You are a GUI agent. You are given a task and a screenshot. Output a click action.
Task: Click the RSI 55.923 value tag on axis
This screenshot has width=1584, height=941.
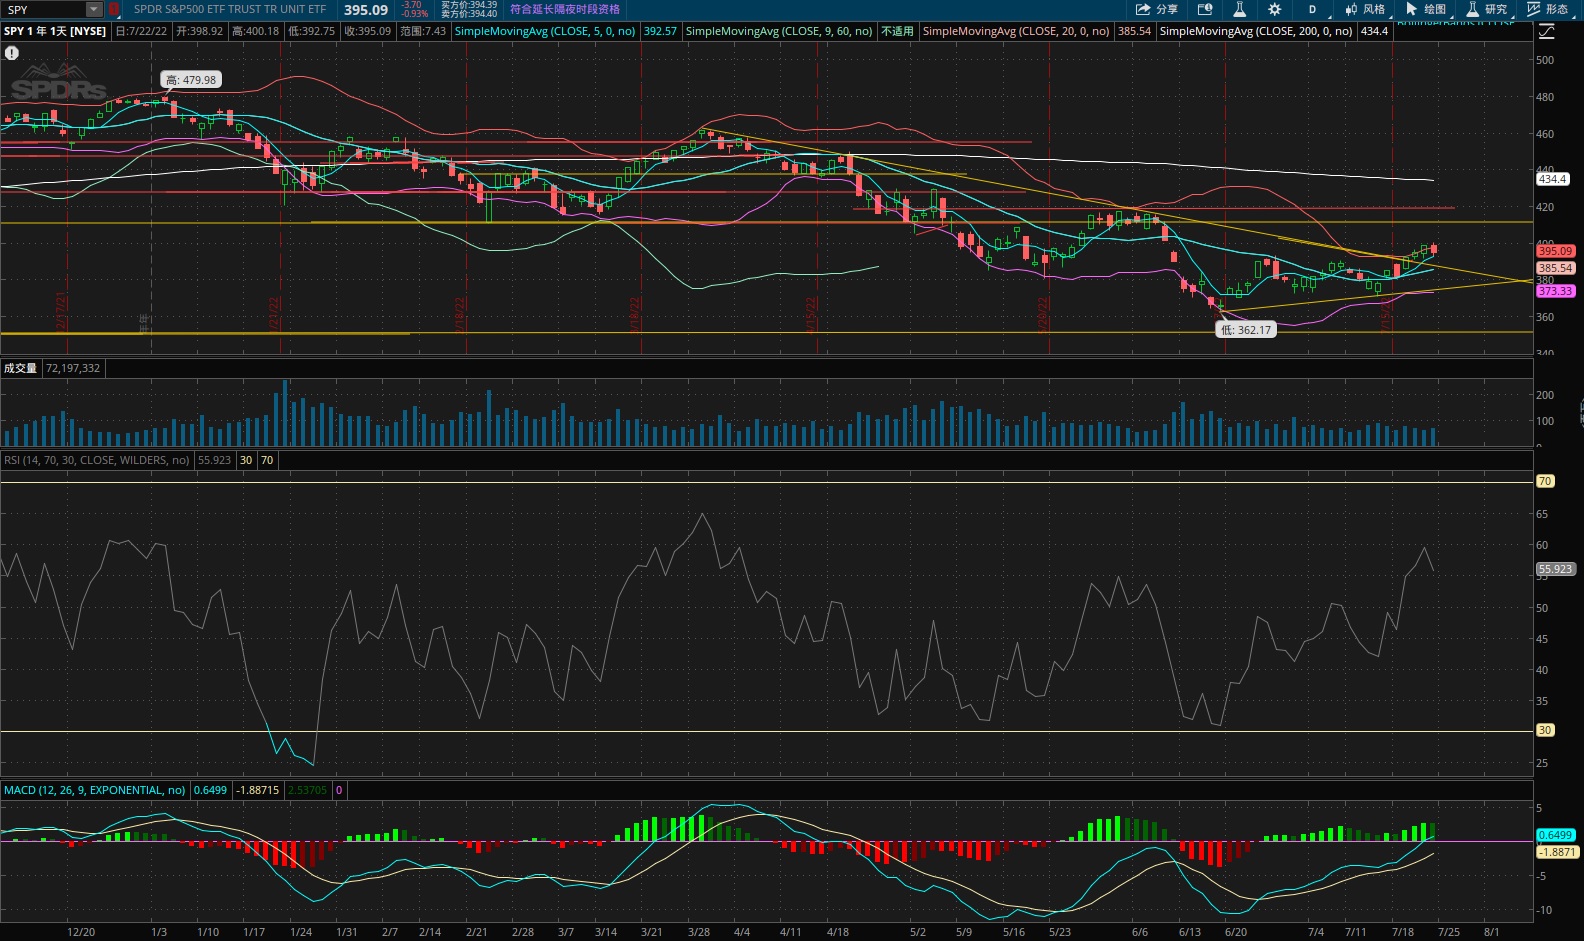tap(1556, 569)
